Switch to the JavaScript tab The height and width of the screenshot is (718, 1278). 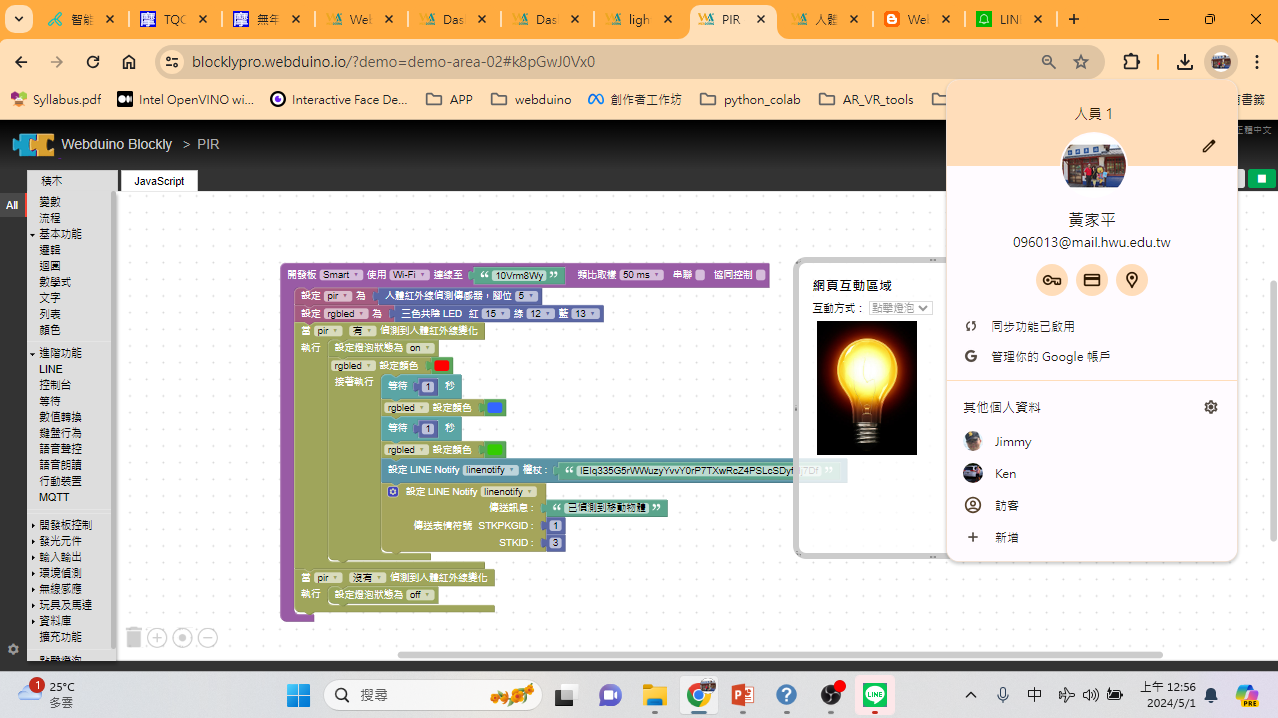pos(159,181)
